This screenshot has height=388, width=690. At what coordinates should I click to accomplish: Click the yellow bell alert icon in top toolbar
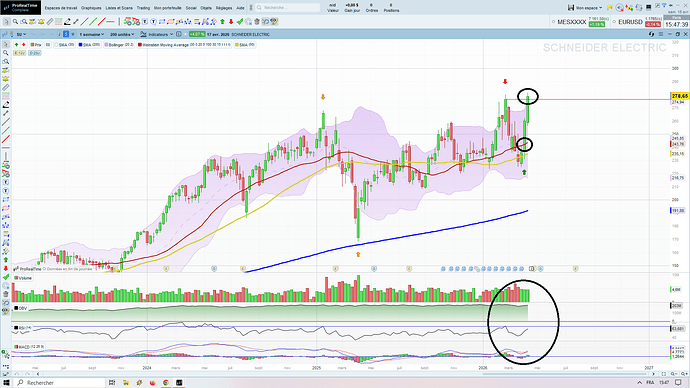pyautogui.click(x=41, y=22)
